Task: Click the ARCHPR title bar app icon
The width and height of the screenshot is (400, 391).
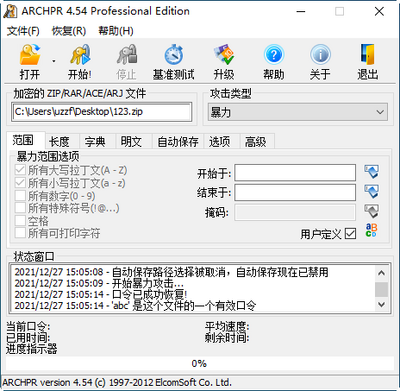Action: point(10,11)
